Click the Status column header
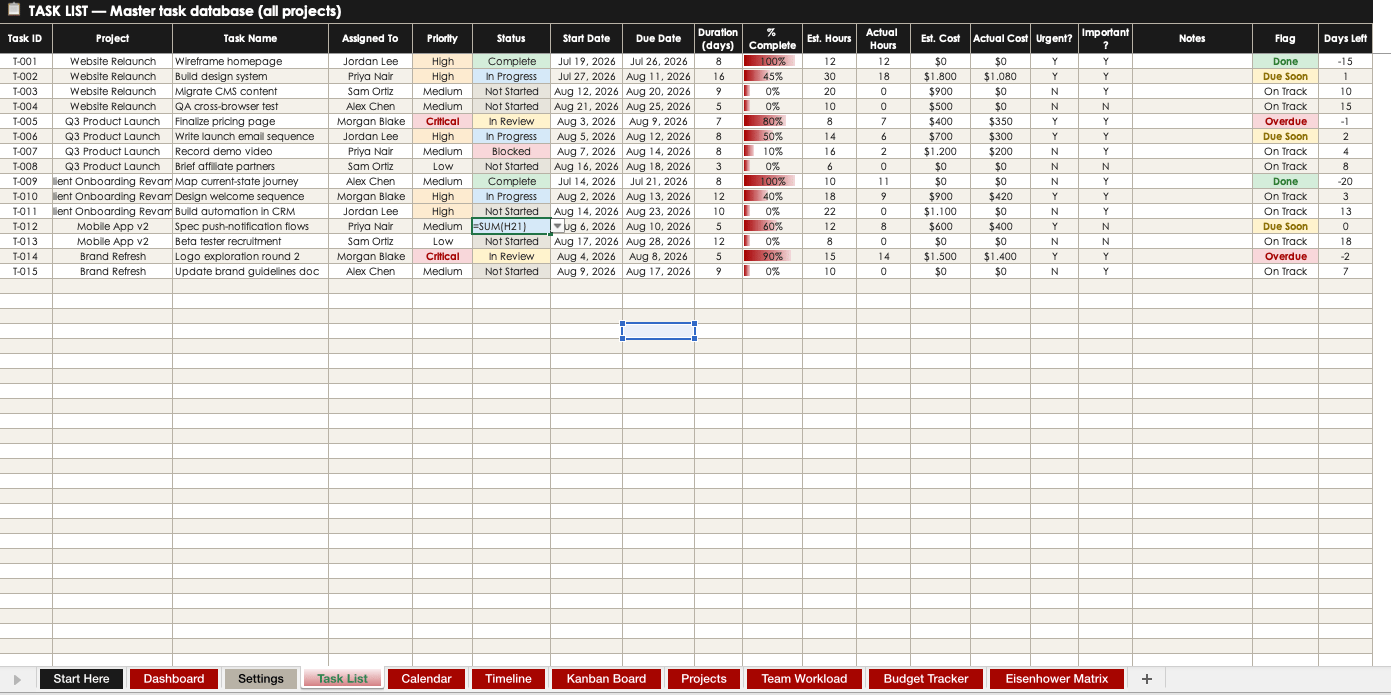 [511, 38]
